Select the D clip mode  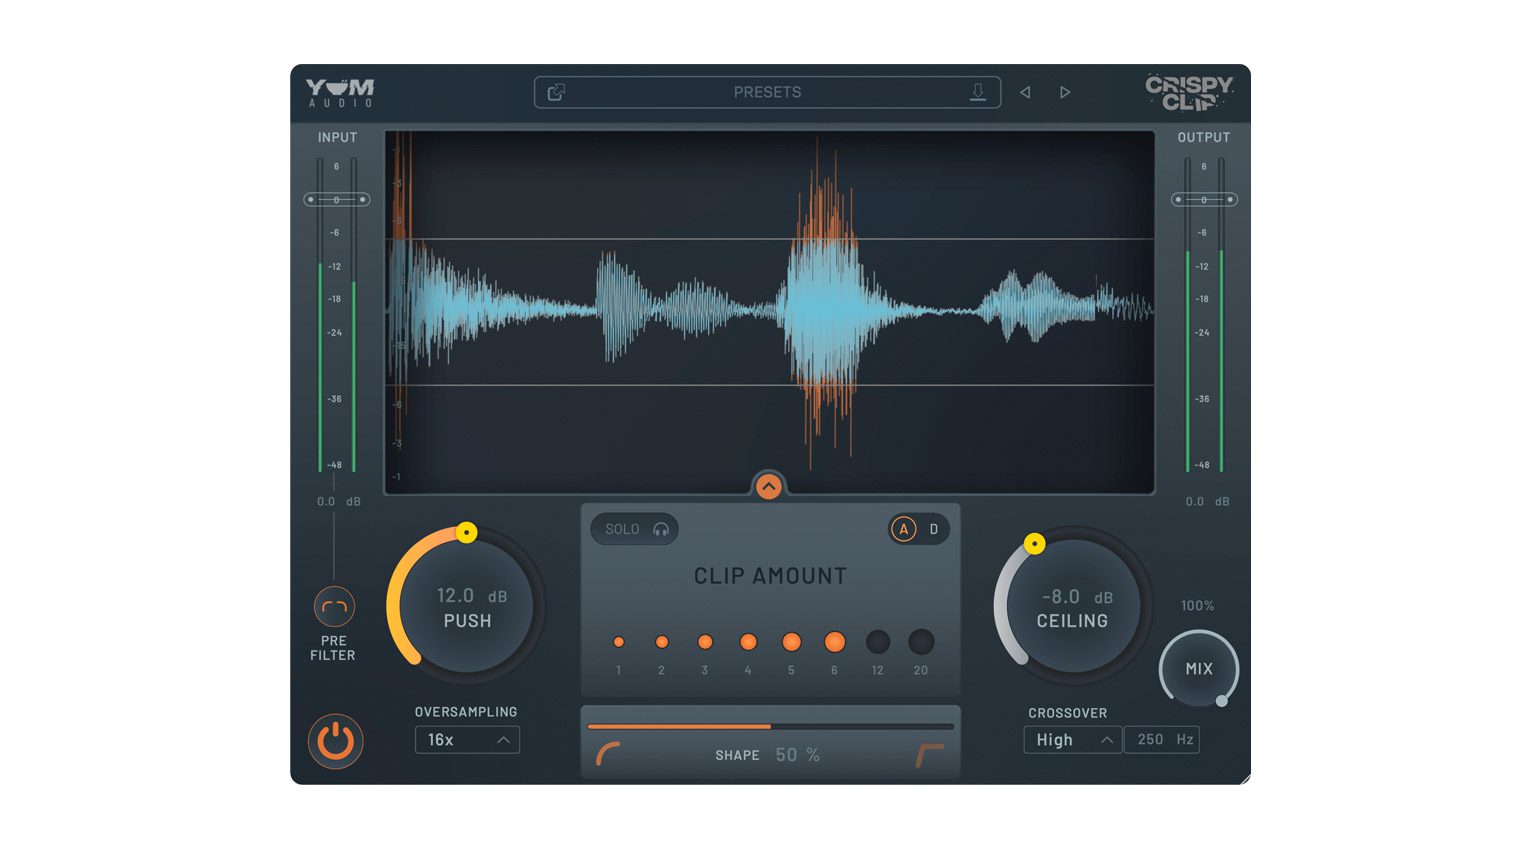click(934, 529)
